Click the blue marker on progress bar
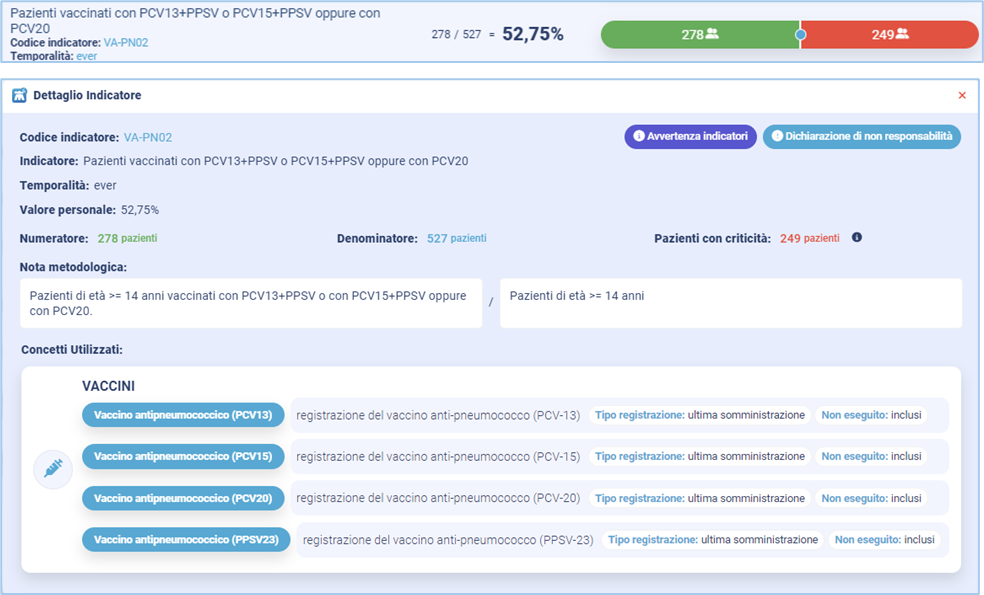The image size is (984, 595). 800,34
